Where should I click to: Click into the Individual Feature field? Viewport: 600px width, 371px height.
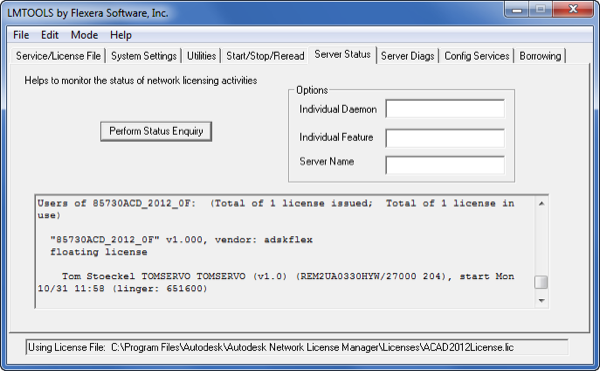click(x=445, y=138)
